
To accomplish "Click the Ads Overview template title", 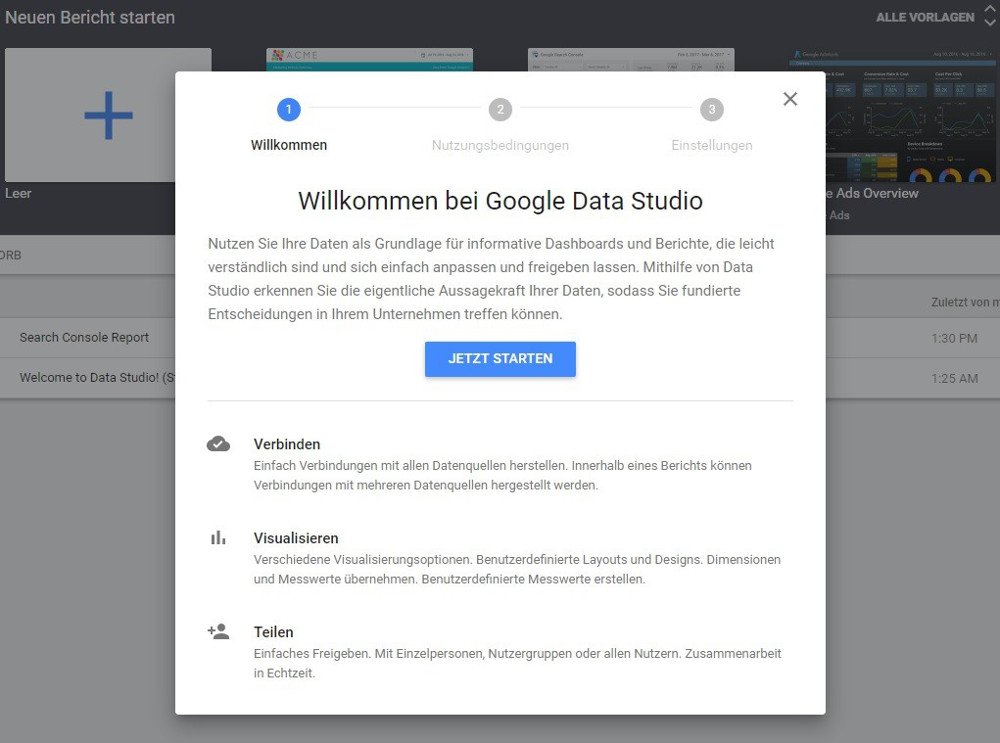I will pyautogui.click(x=872, y=193).
